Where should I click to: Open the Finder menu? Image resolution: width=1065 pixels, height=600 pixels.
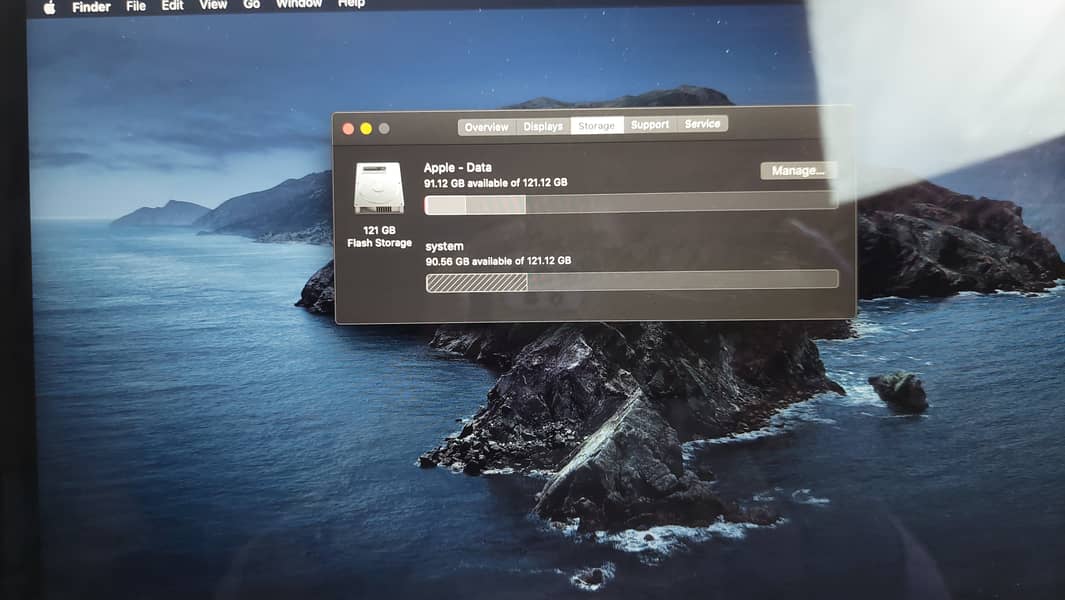(x=91, y=7)
